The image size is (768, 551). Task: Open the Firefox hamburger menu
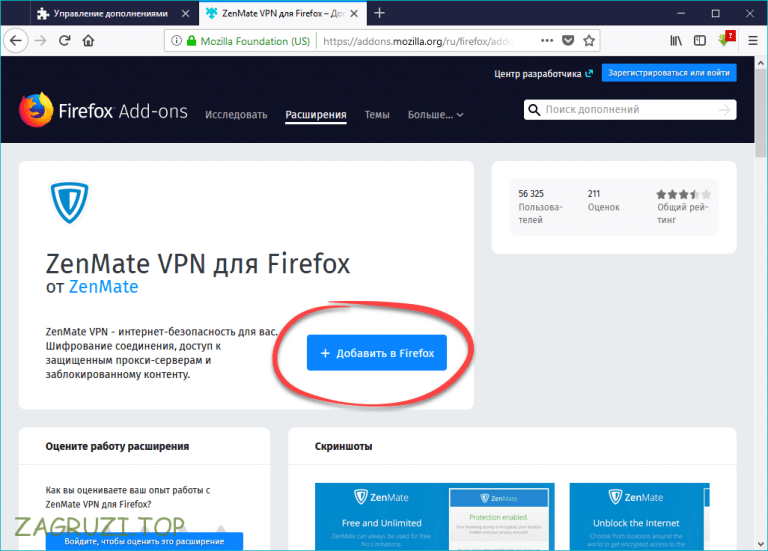tap(753, 41)
